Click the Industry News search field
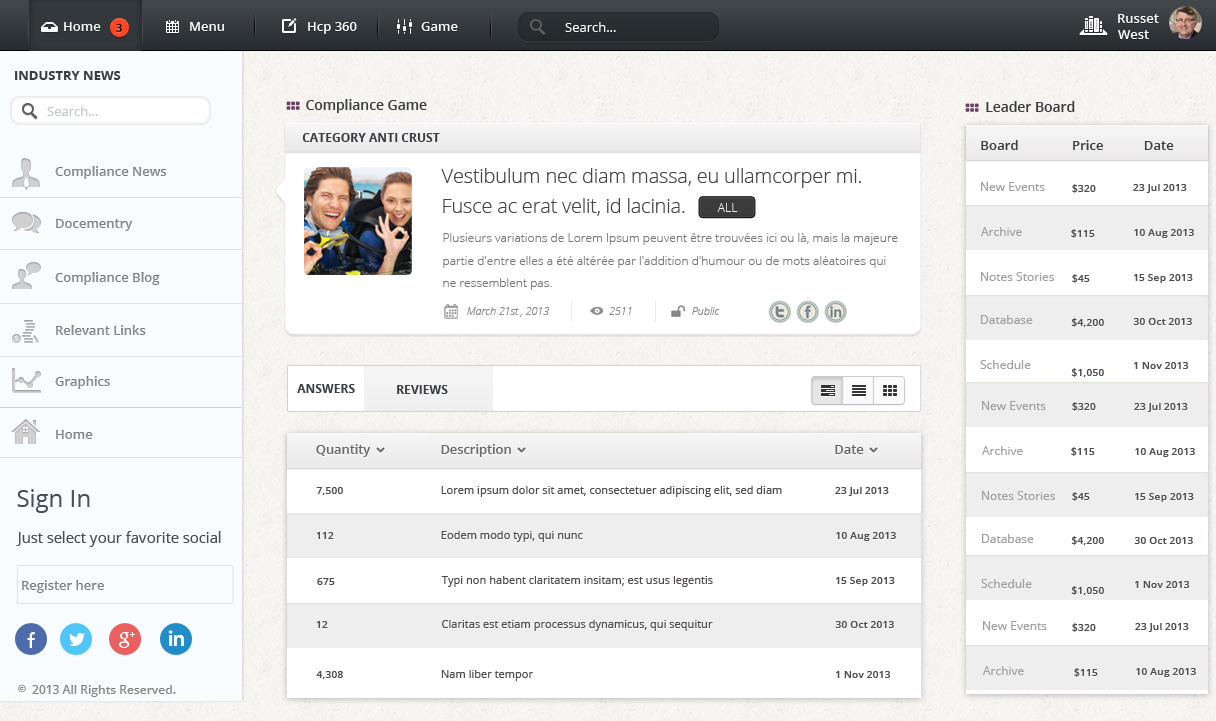Screen dimensions: 1216x721 pyautogui.click(x=110, y=110)
